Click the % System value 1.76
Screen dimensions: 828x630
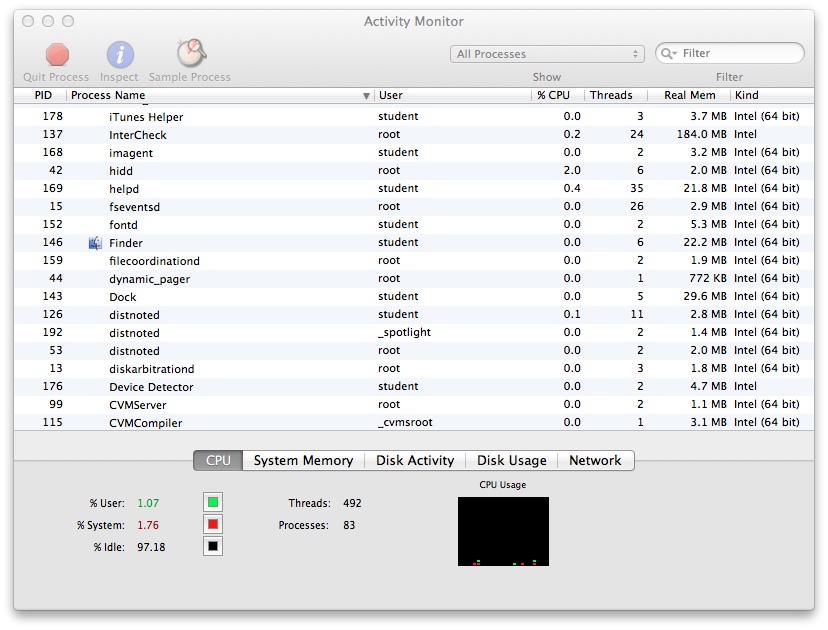(x=148, y=525)
